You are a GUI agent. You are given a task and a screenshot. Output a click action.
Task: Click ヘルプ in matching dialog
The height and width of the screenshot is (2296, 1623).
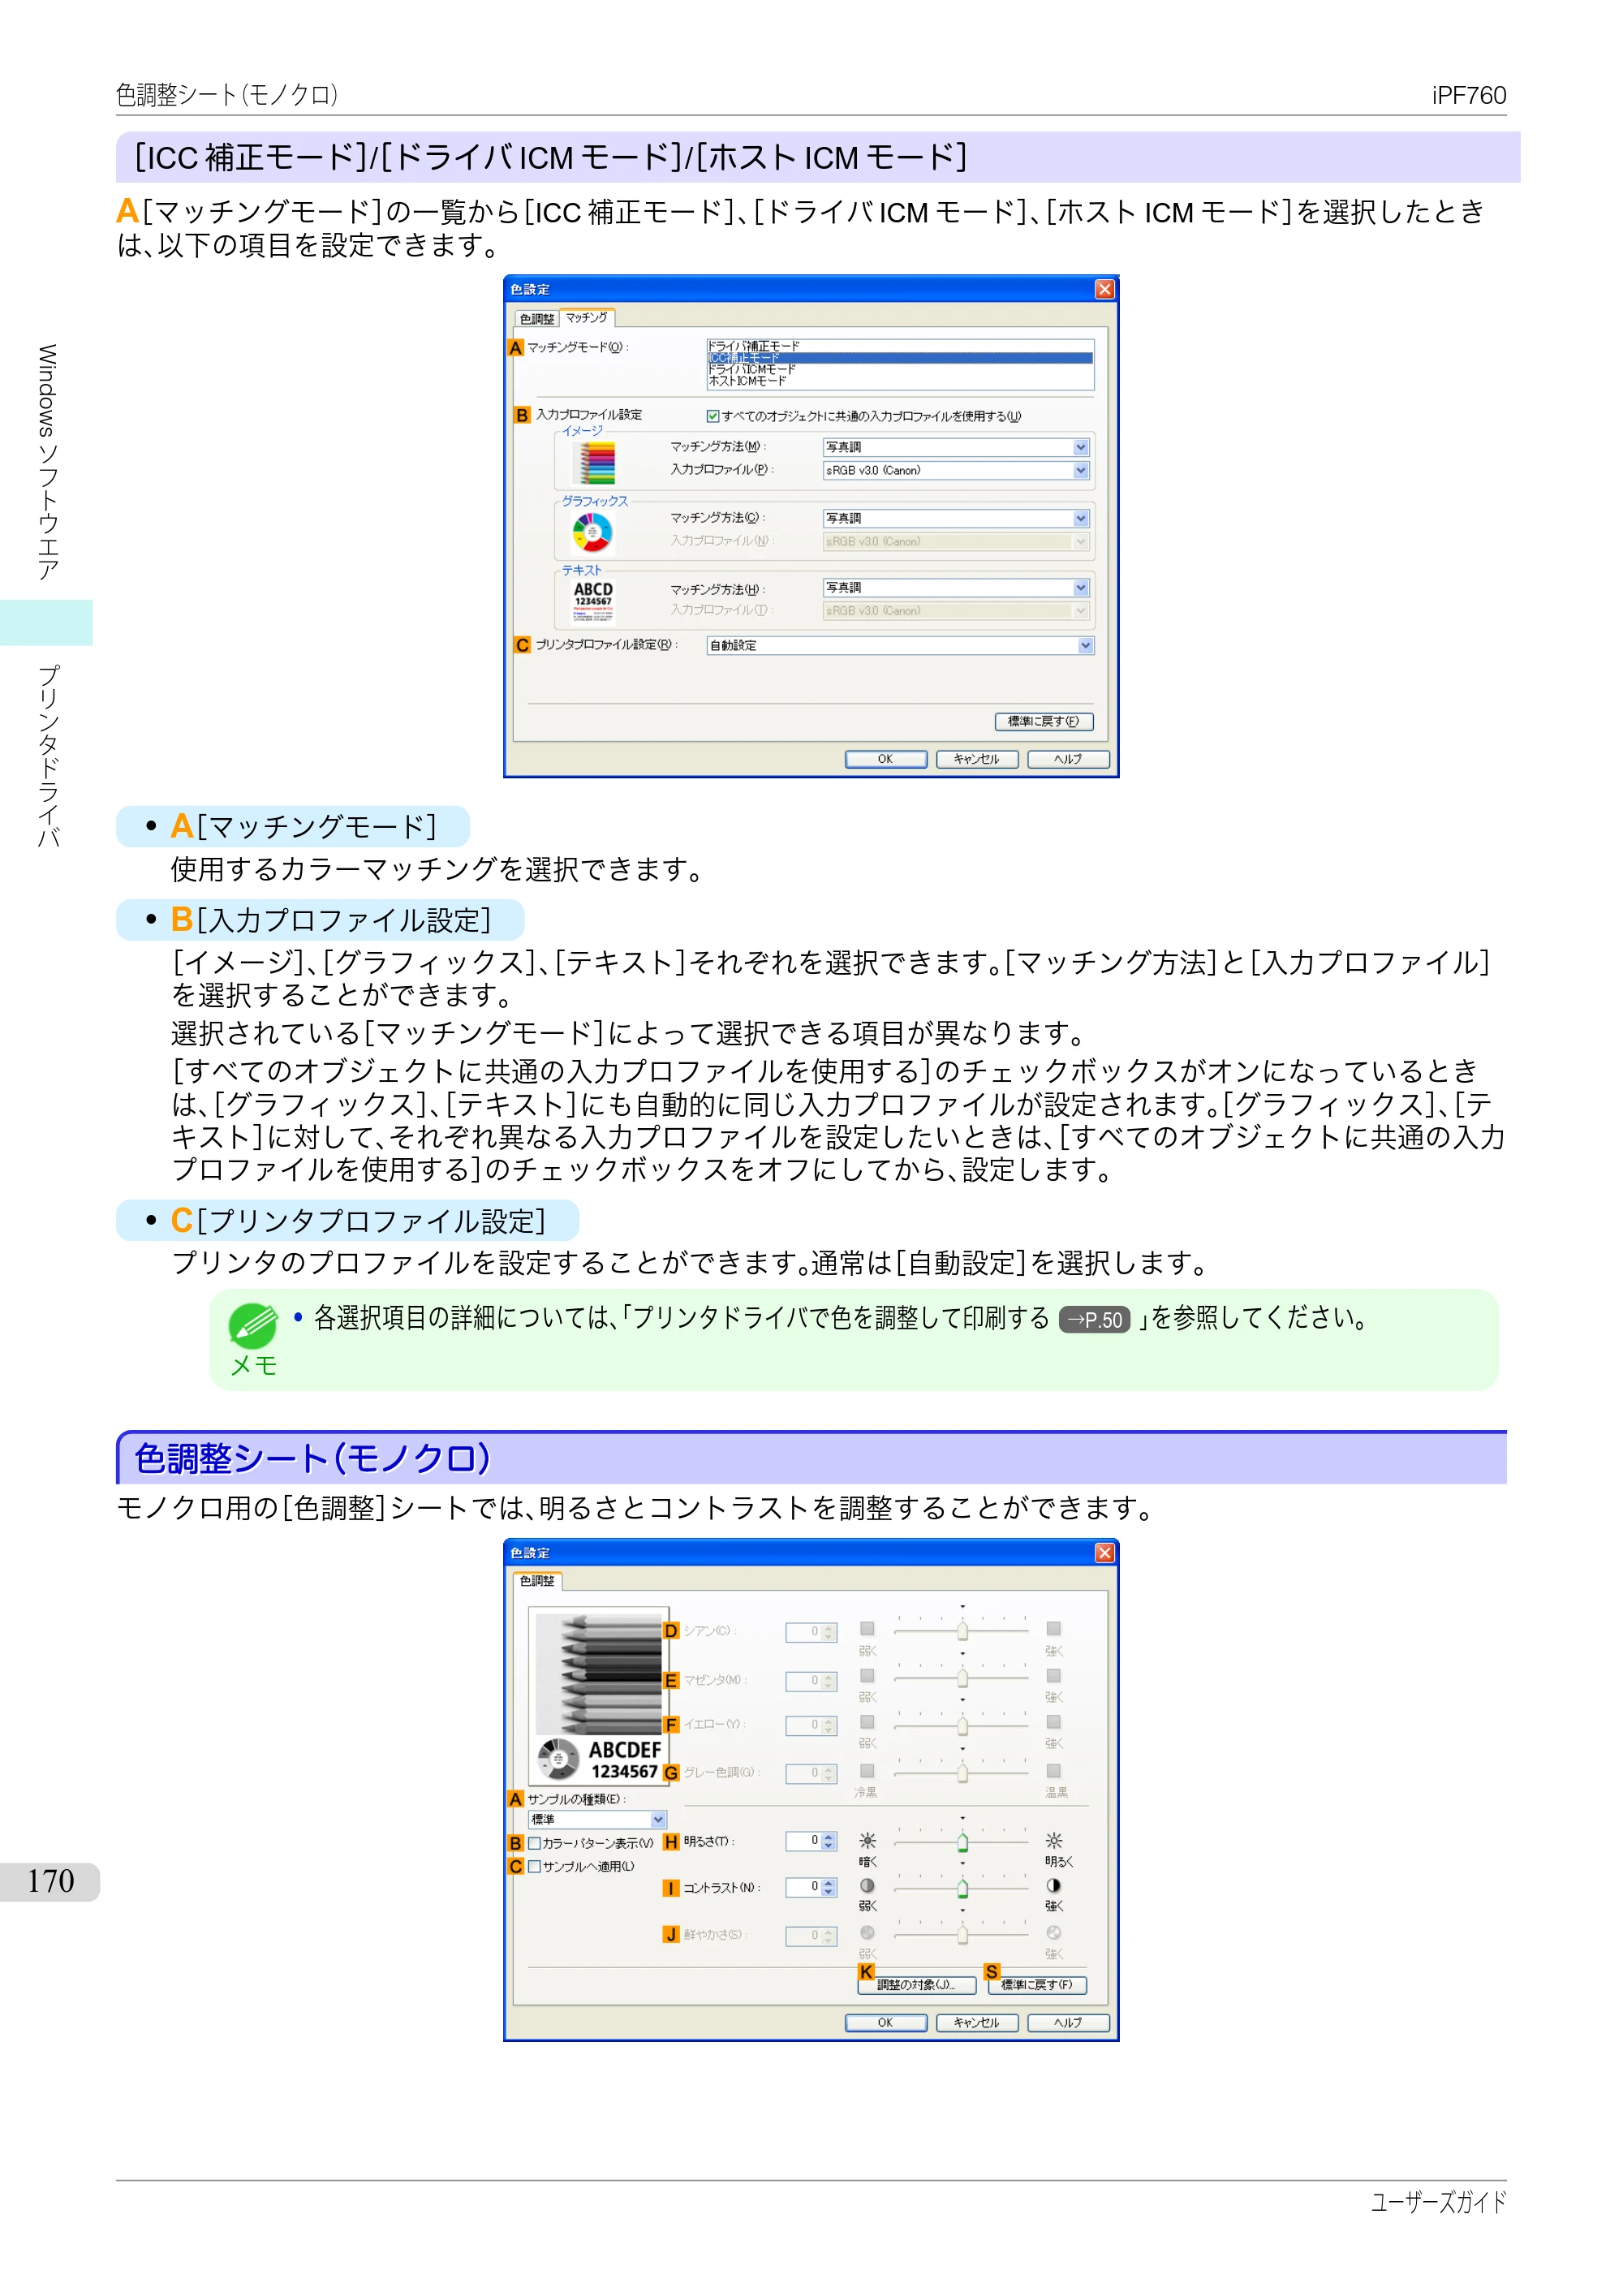pos(1068,760)
